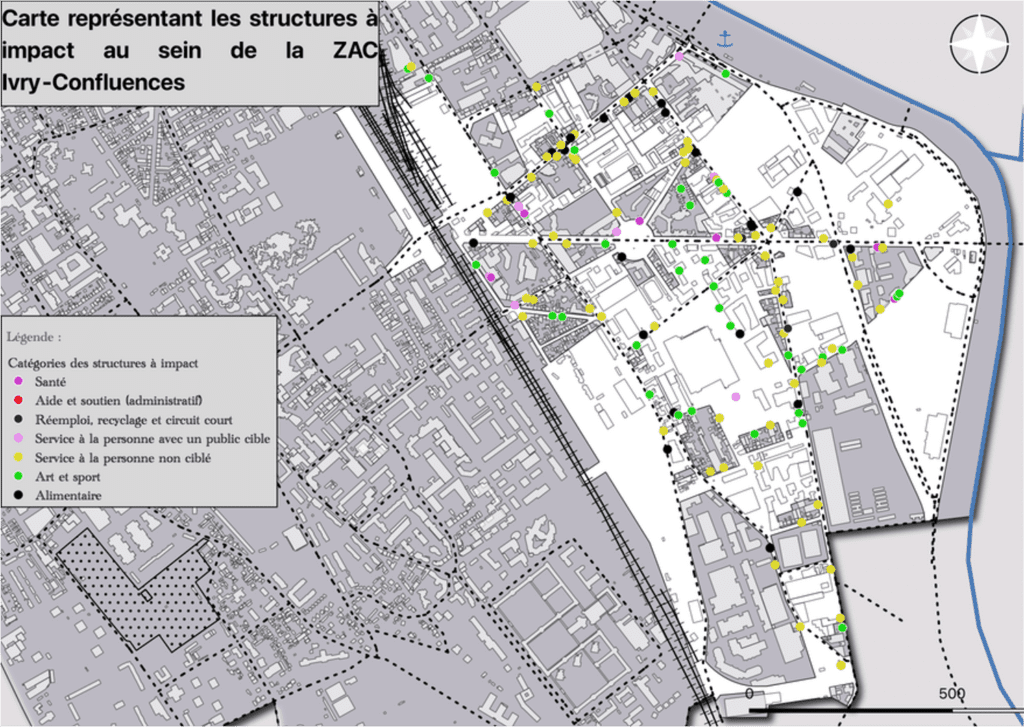Click the 'Art et sport' legend label

click(x=67, y=477)
